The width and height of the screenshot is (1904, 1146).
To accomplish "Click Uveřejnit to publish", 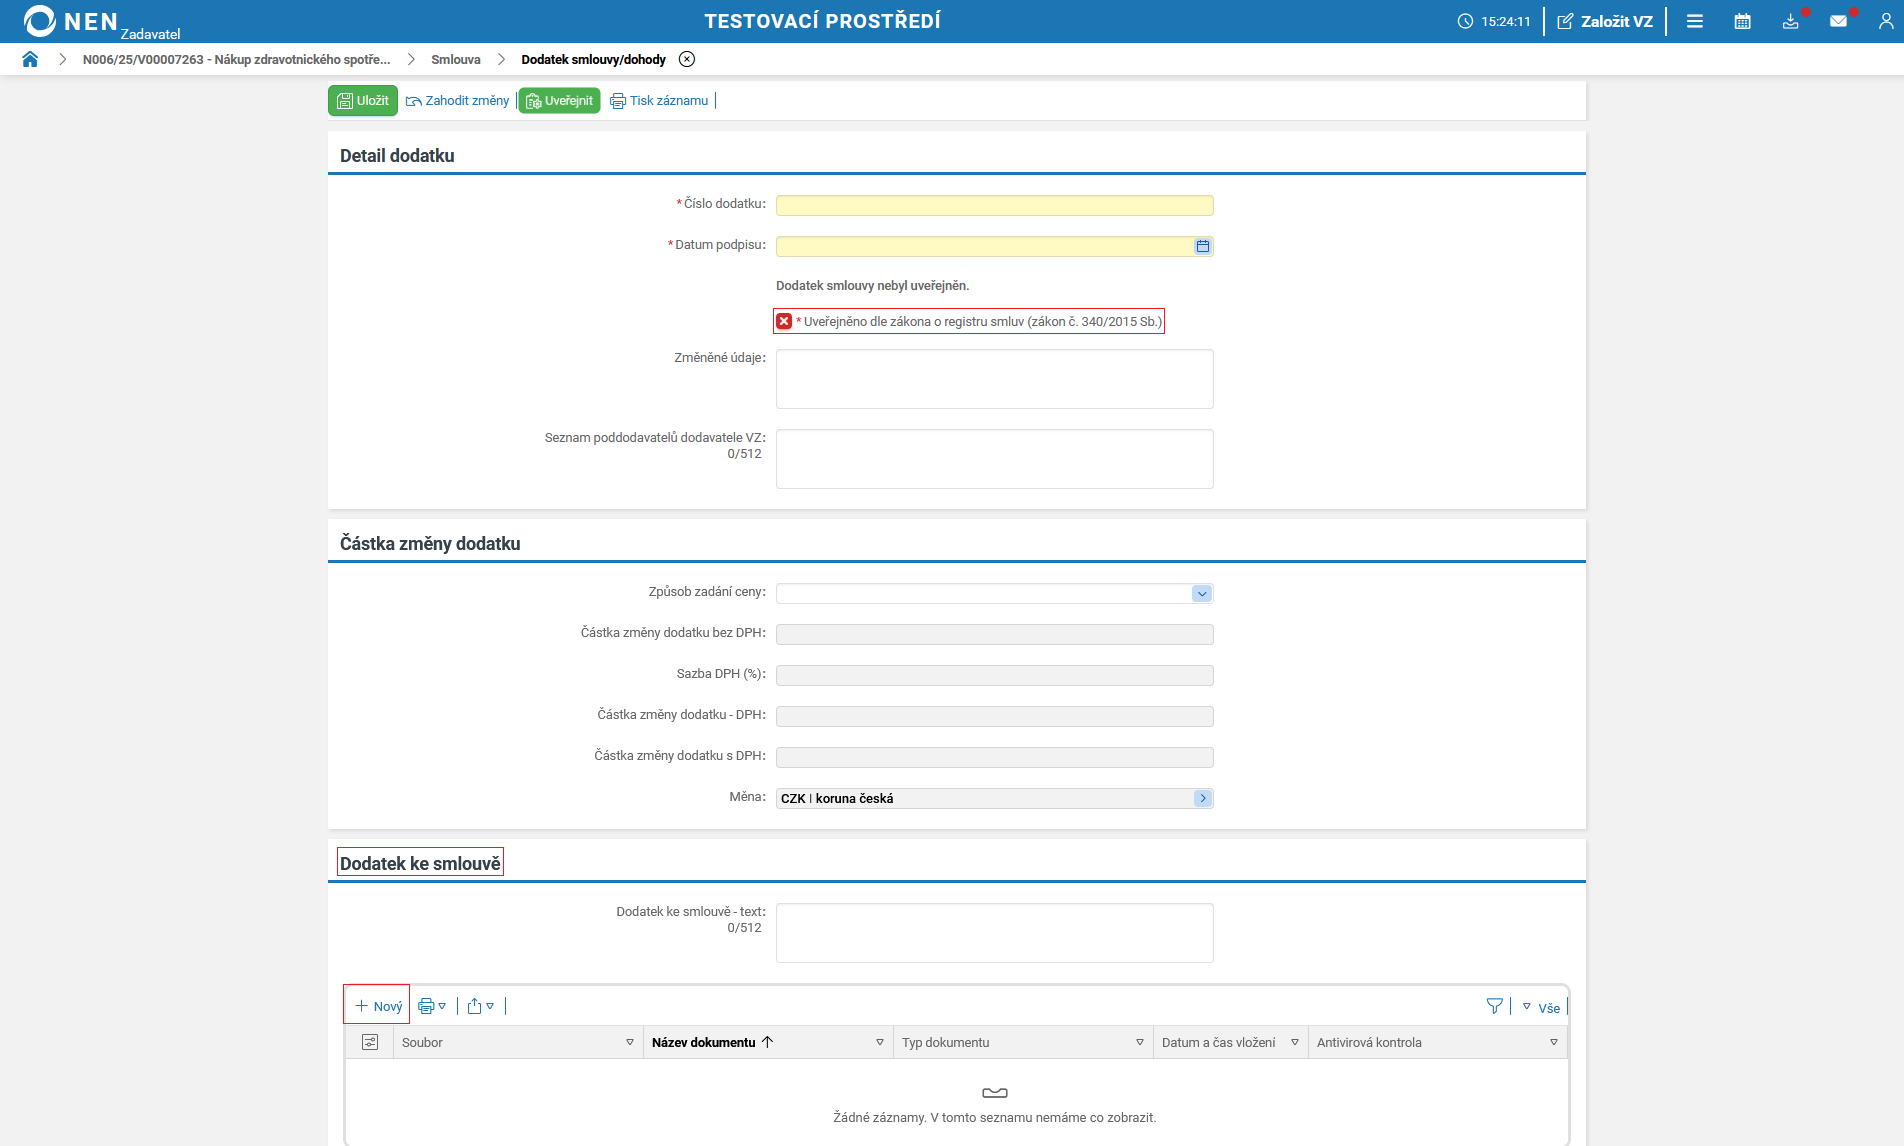I will pyautogui.click(x=559, y=100).
